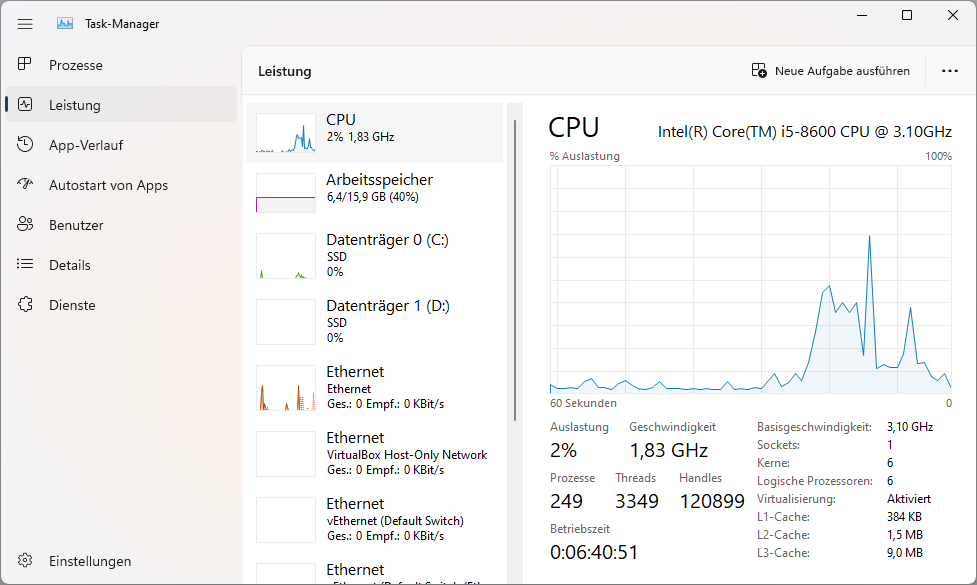Click the Prozesse sidebar icon
The height and width of the screenshot is (585, 977).
26,65
